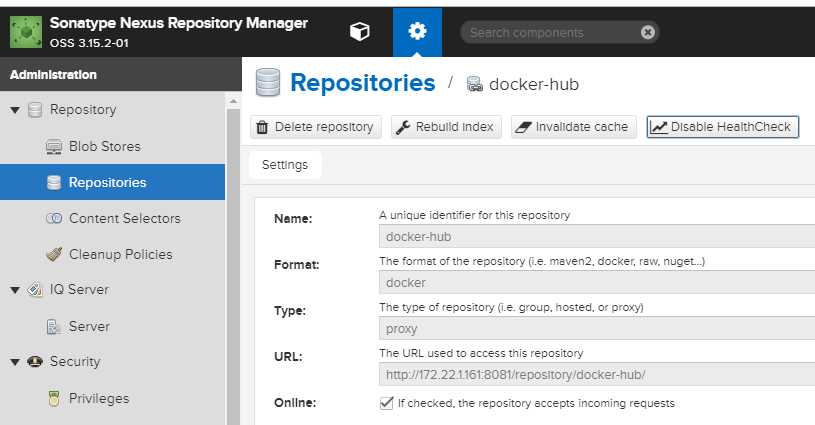Click the Invalidate cache button

[574, 127]
